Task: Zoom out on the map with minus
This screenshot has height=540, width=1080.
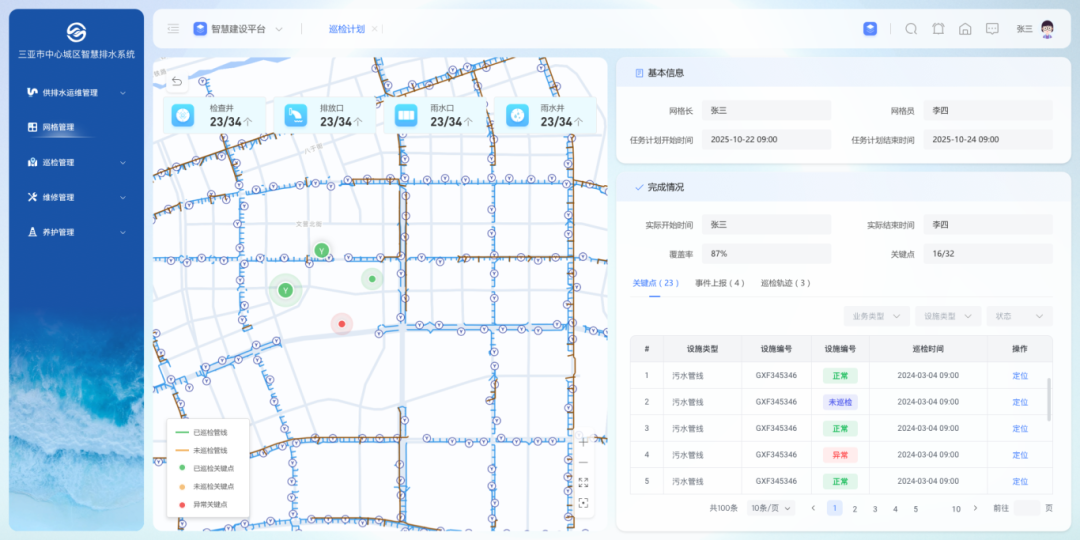Action: [583, 462]
